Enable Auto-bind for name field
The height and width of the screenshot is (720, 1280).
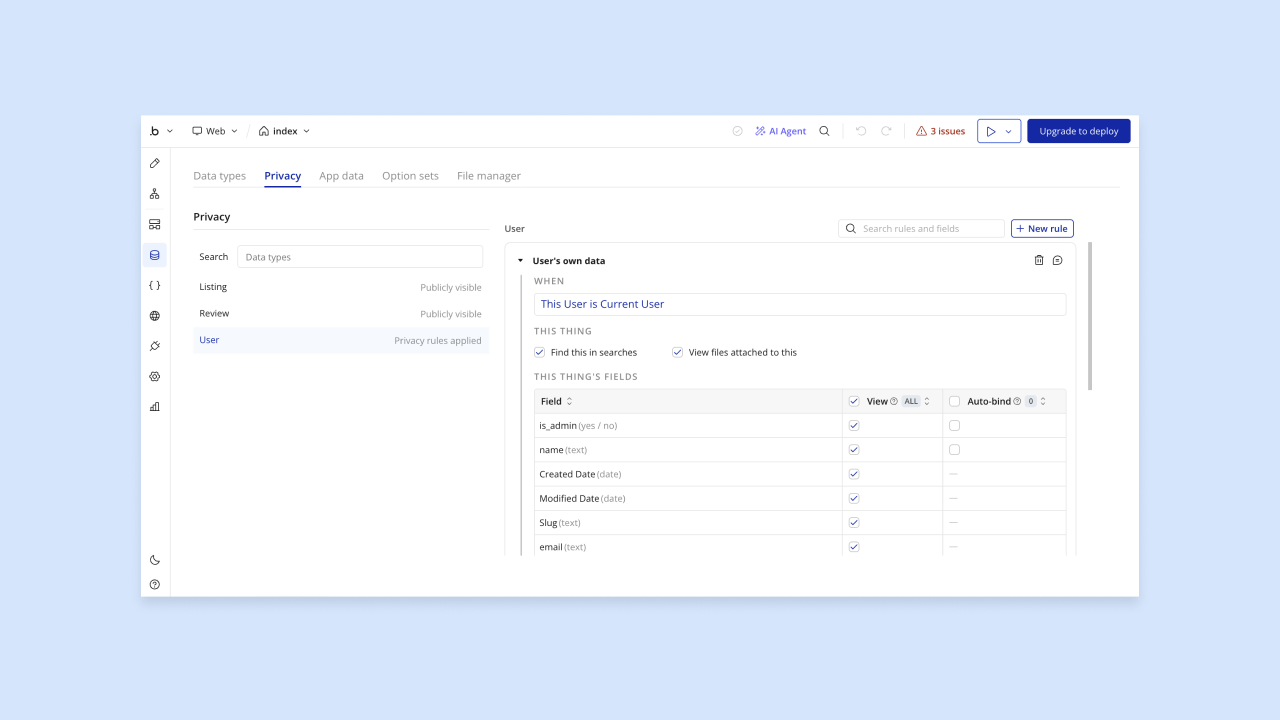pos(954,450)
